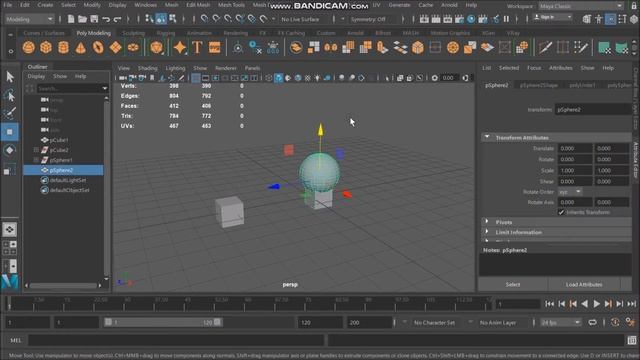The image size is (640, 360).
Task: Go to start of playback range
Action: coord(550,304)
